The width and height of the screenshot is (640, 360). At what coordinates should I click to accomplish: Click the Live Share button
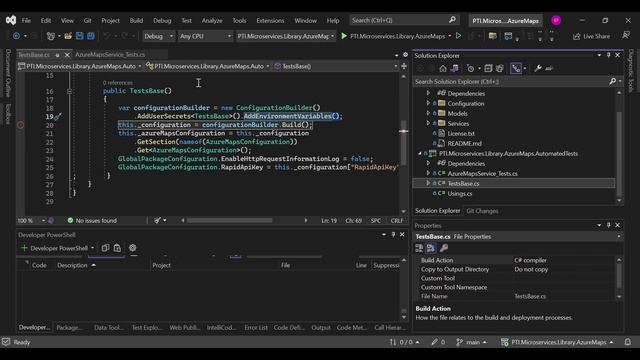point(591,36)
